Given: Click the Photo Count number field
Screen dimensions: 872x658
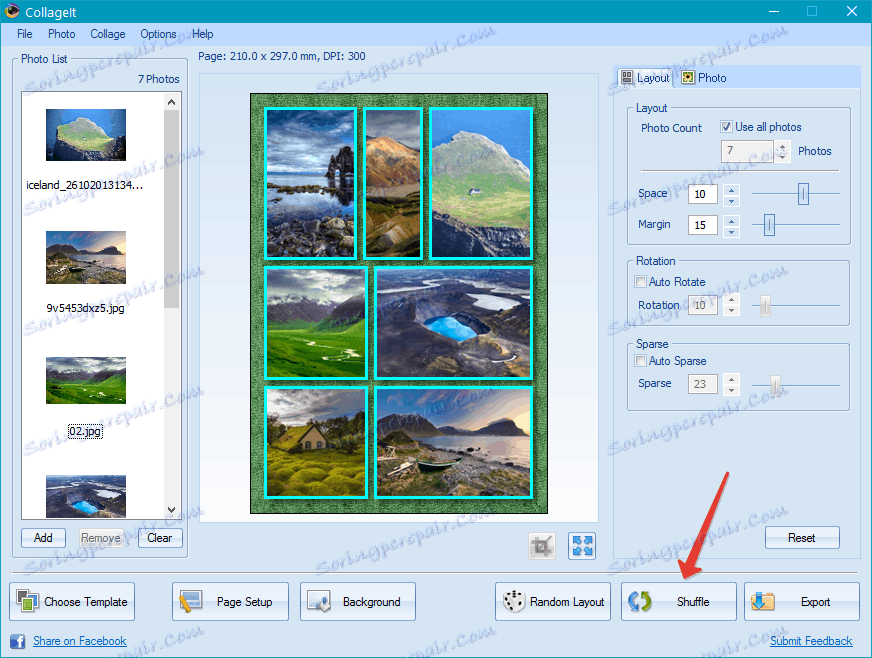Looking at the screenshot, I should point(747,151).
